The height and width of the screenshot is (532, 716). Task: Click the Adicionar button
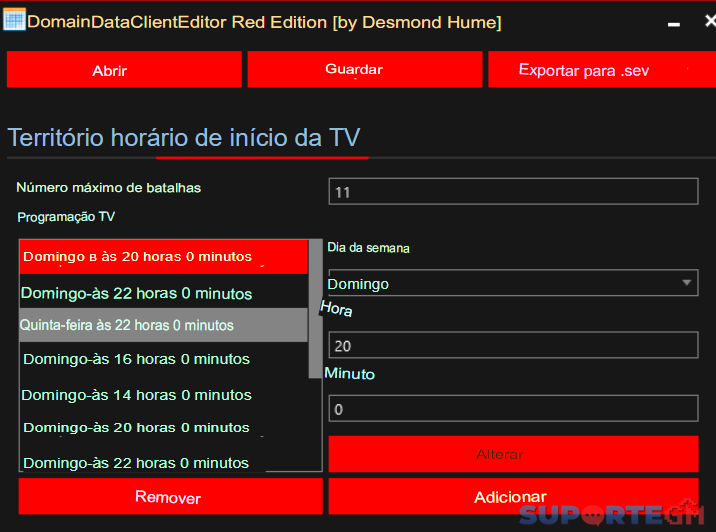pyautogui.click(x=513, y=496)
